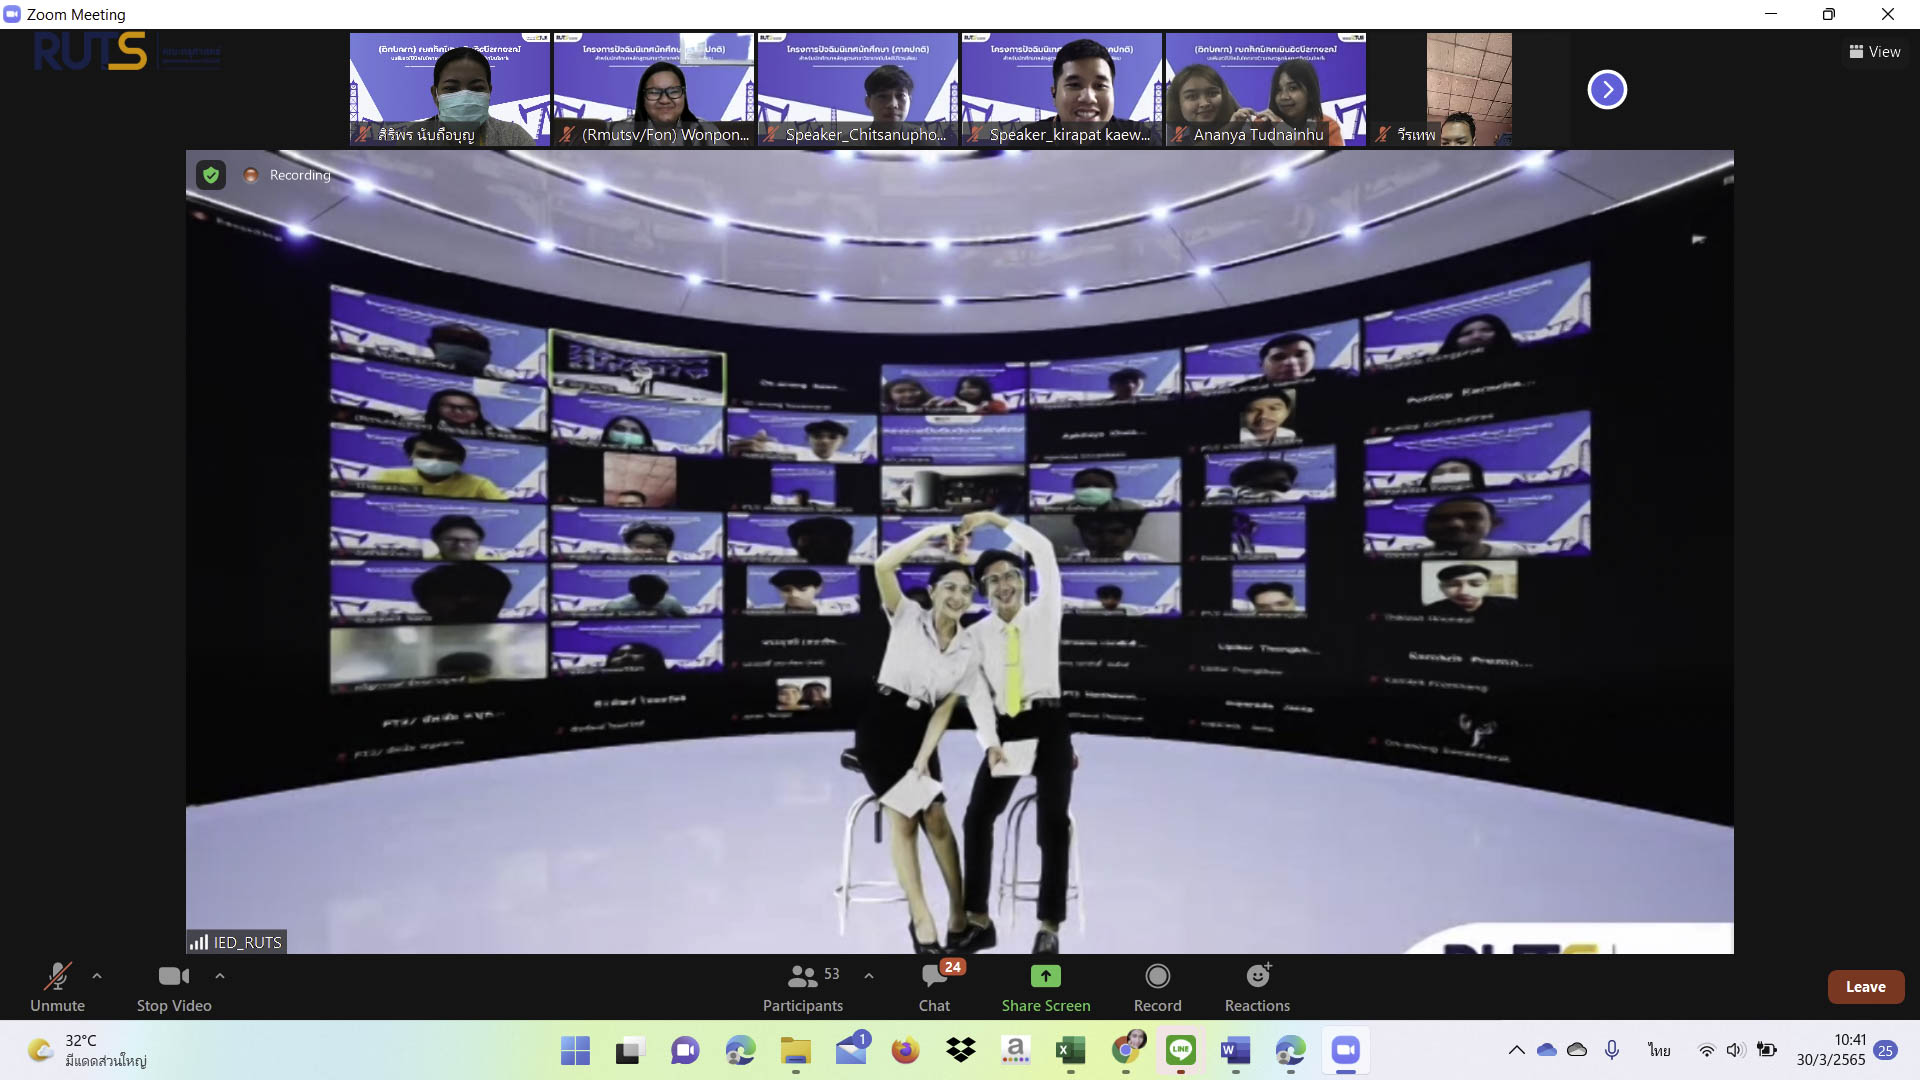
Task: Click the Recording indicator
Action: pyautogui.click(x=288, y=175)
